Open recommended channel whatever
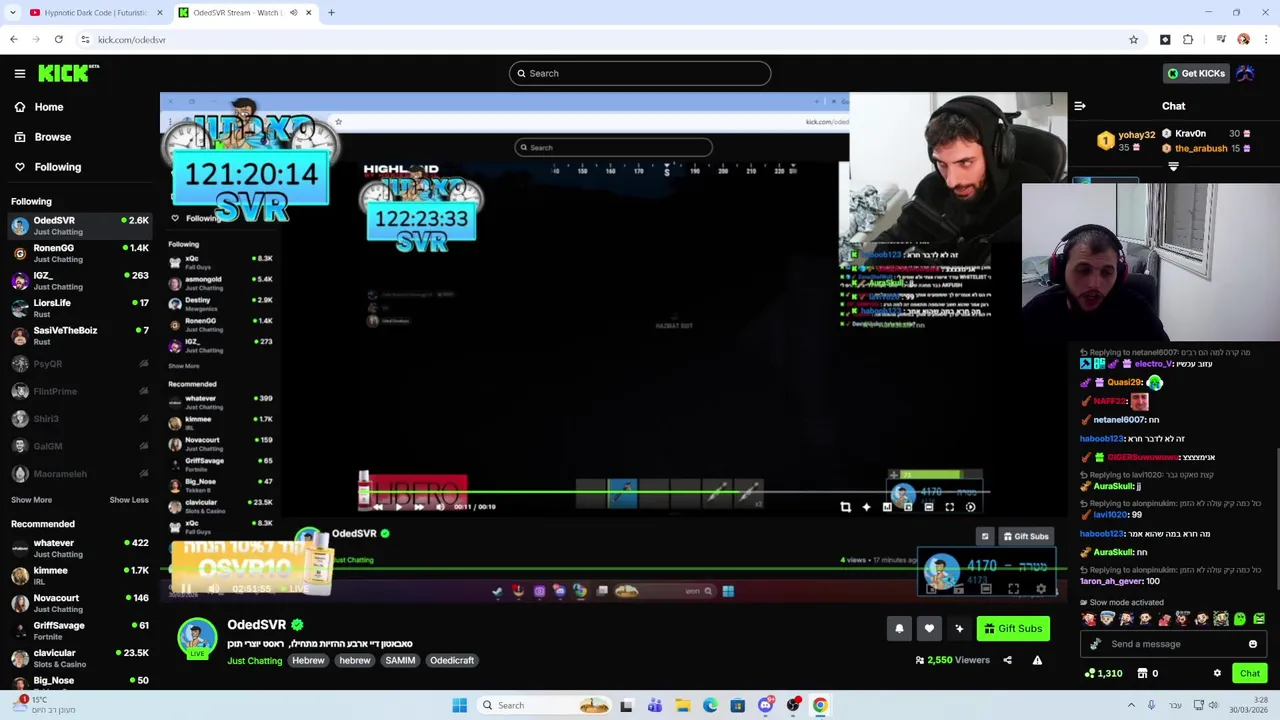Image resolution: width=1280 pixels, height=720 pixels. (80, 548)
